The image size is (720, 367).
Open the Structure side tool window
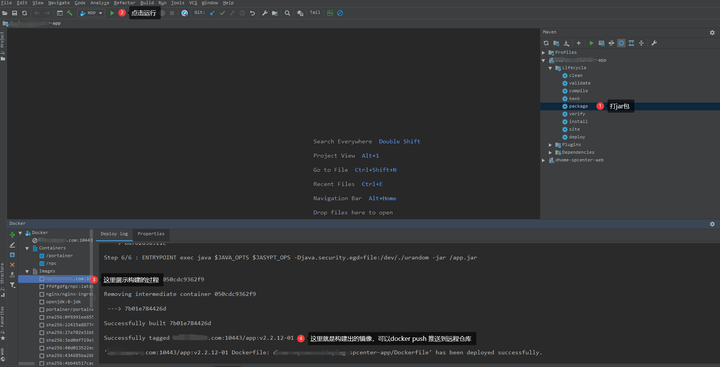pyautogui.click(x=3, y=279)
